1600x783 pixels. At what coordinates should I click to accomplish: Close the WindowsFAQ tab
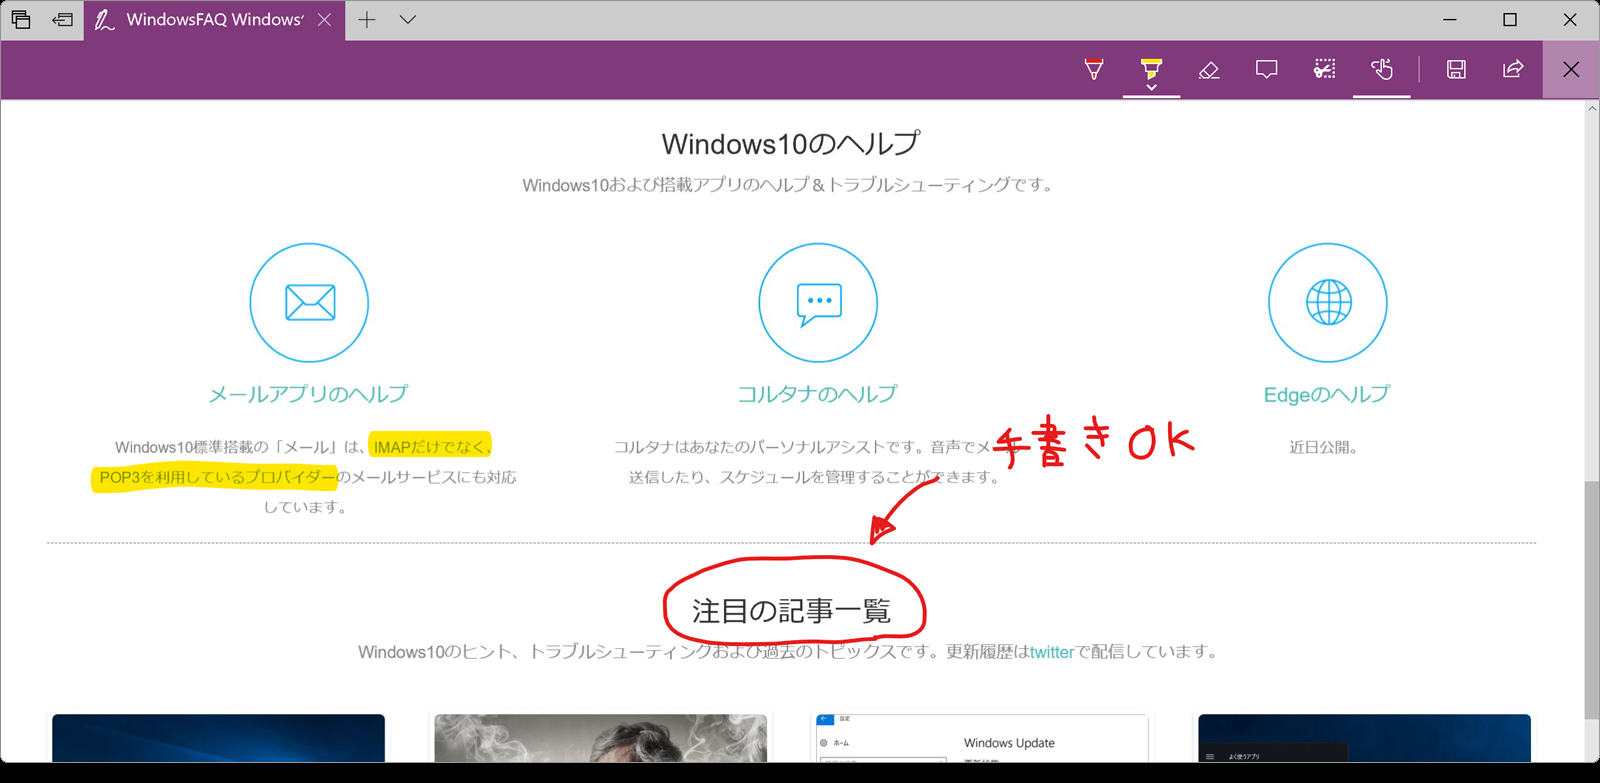point(324,20)
